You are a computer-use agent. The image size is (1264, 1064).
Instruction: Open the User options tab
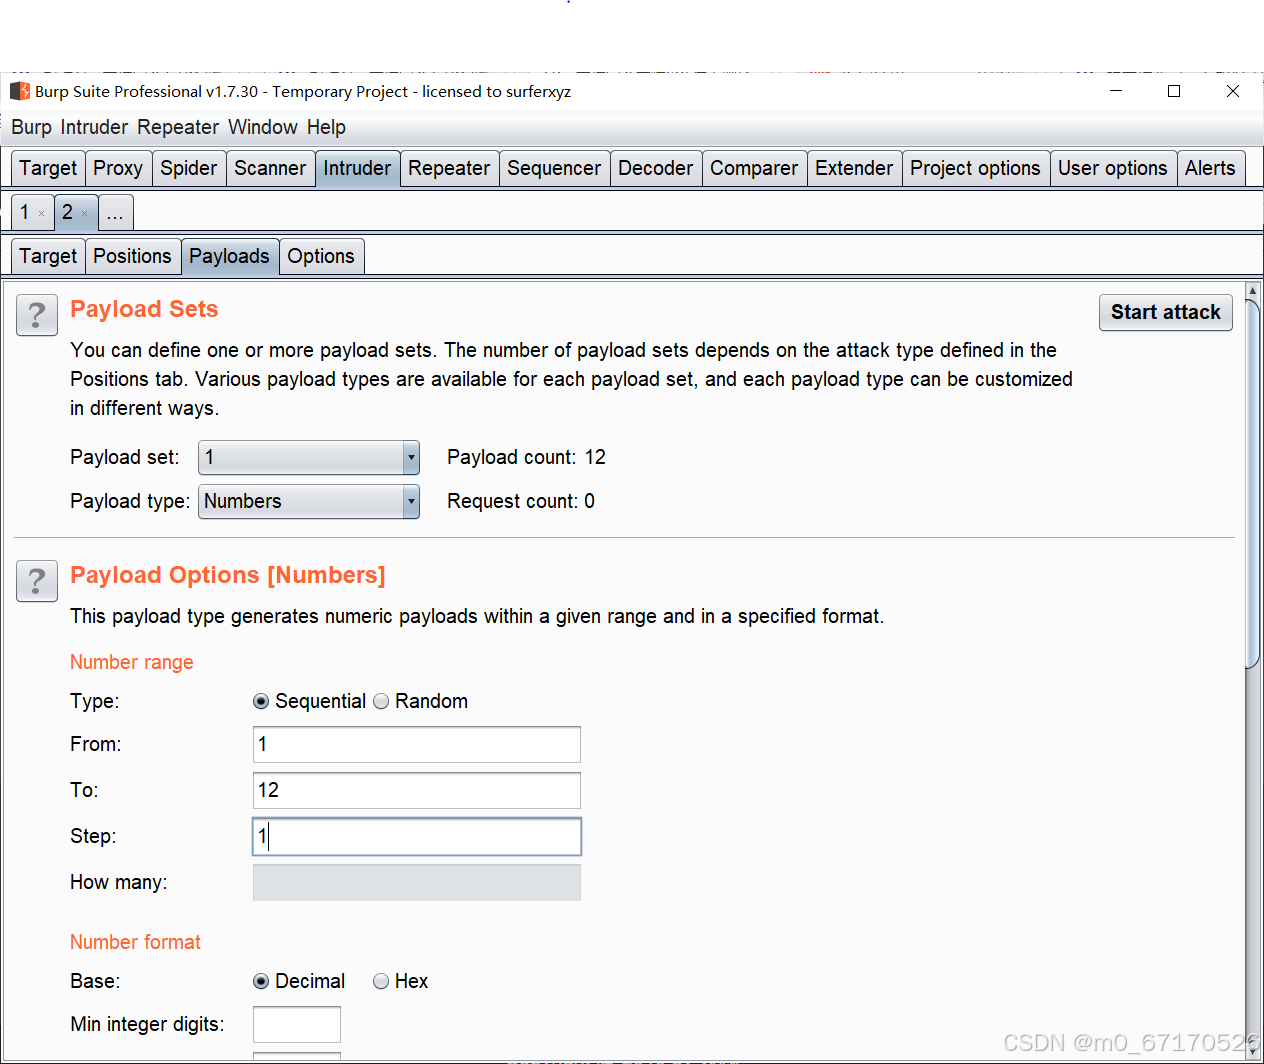click(1113, 168)
